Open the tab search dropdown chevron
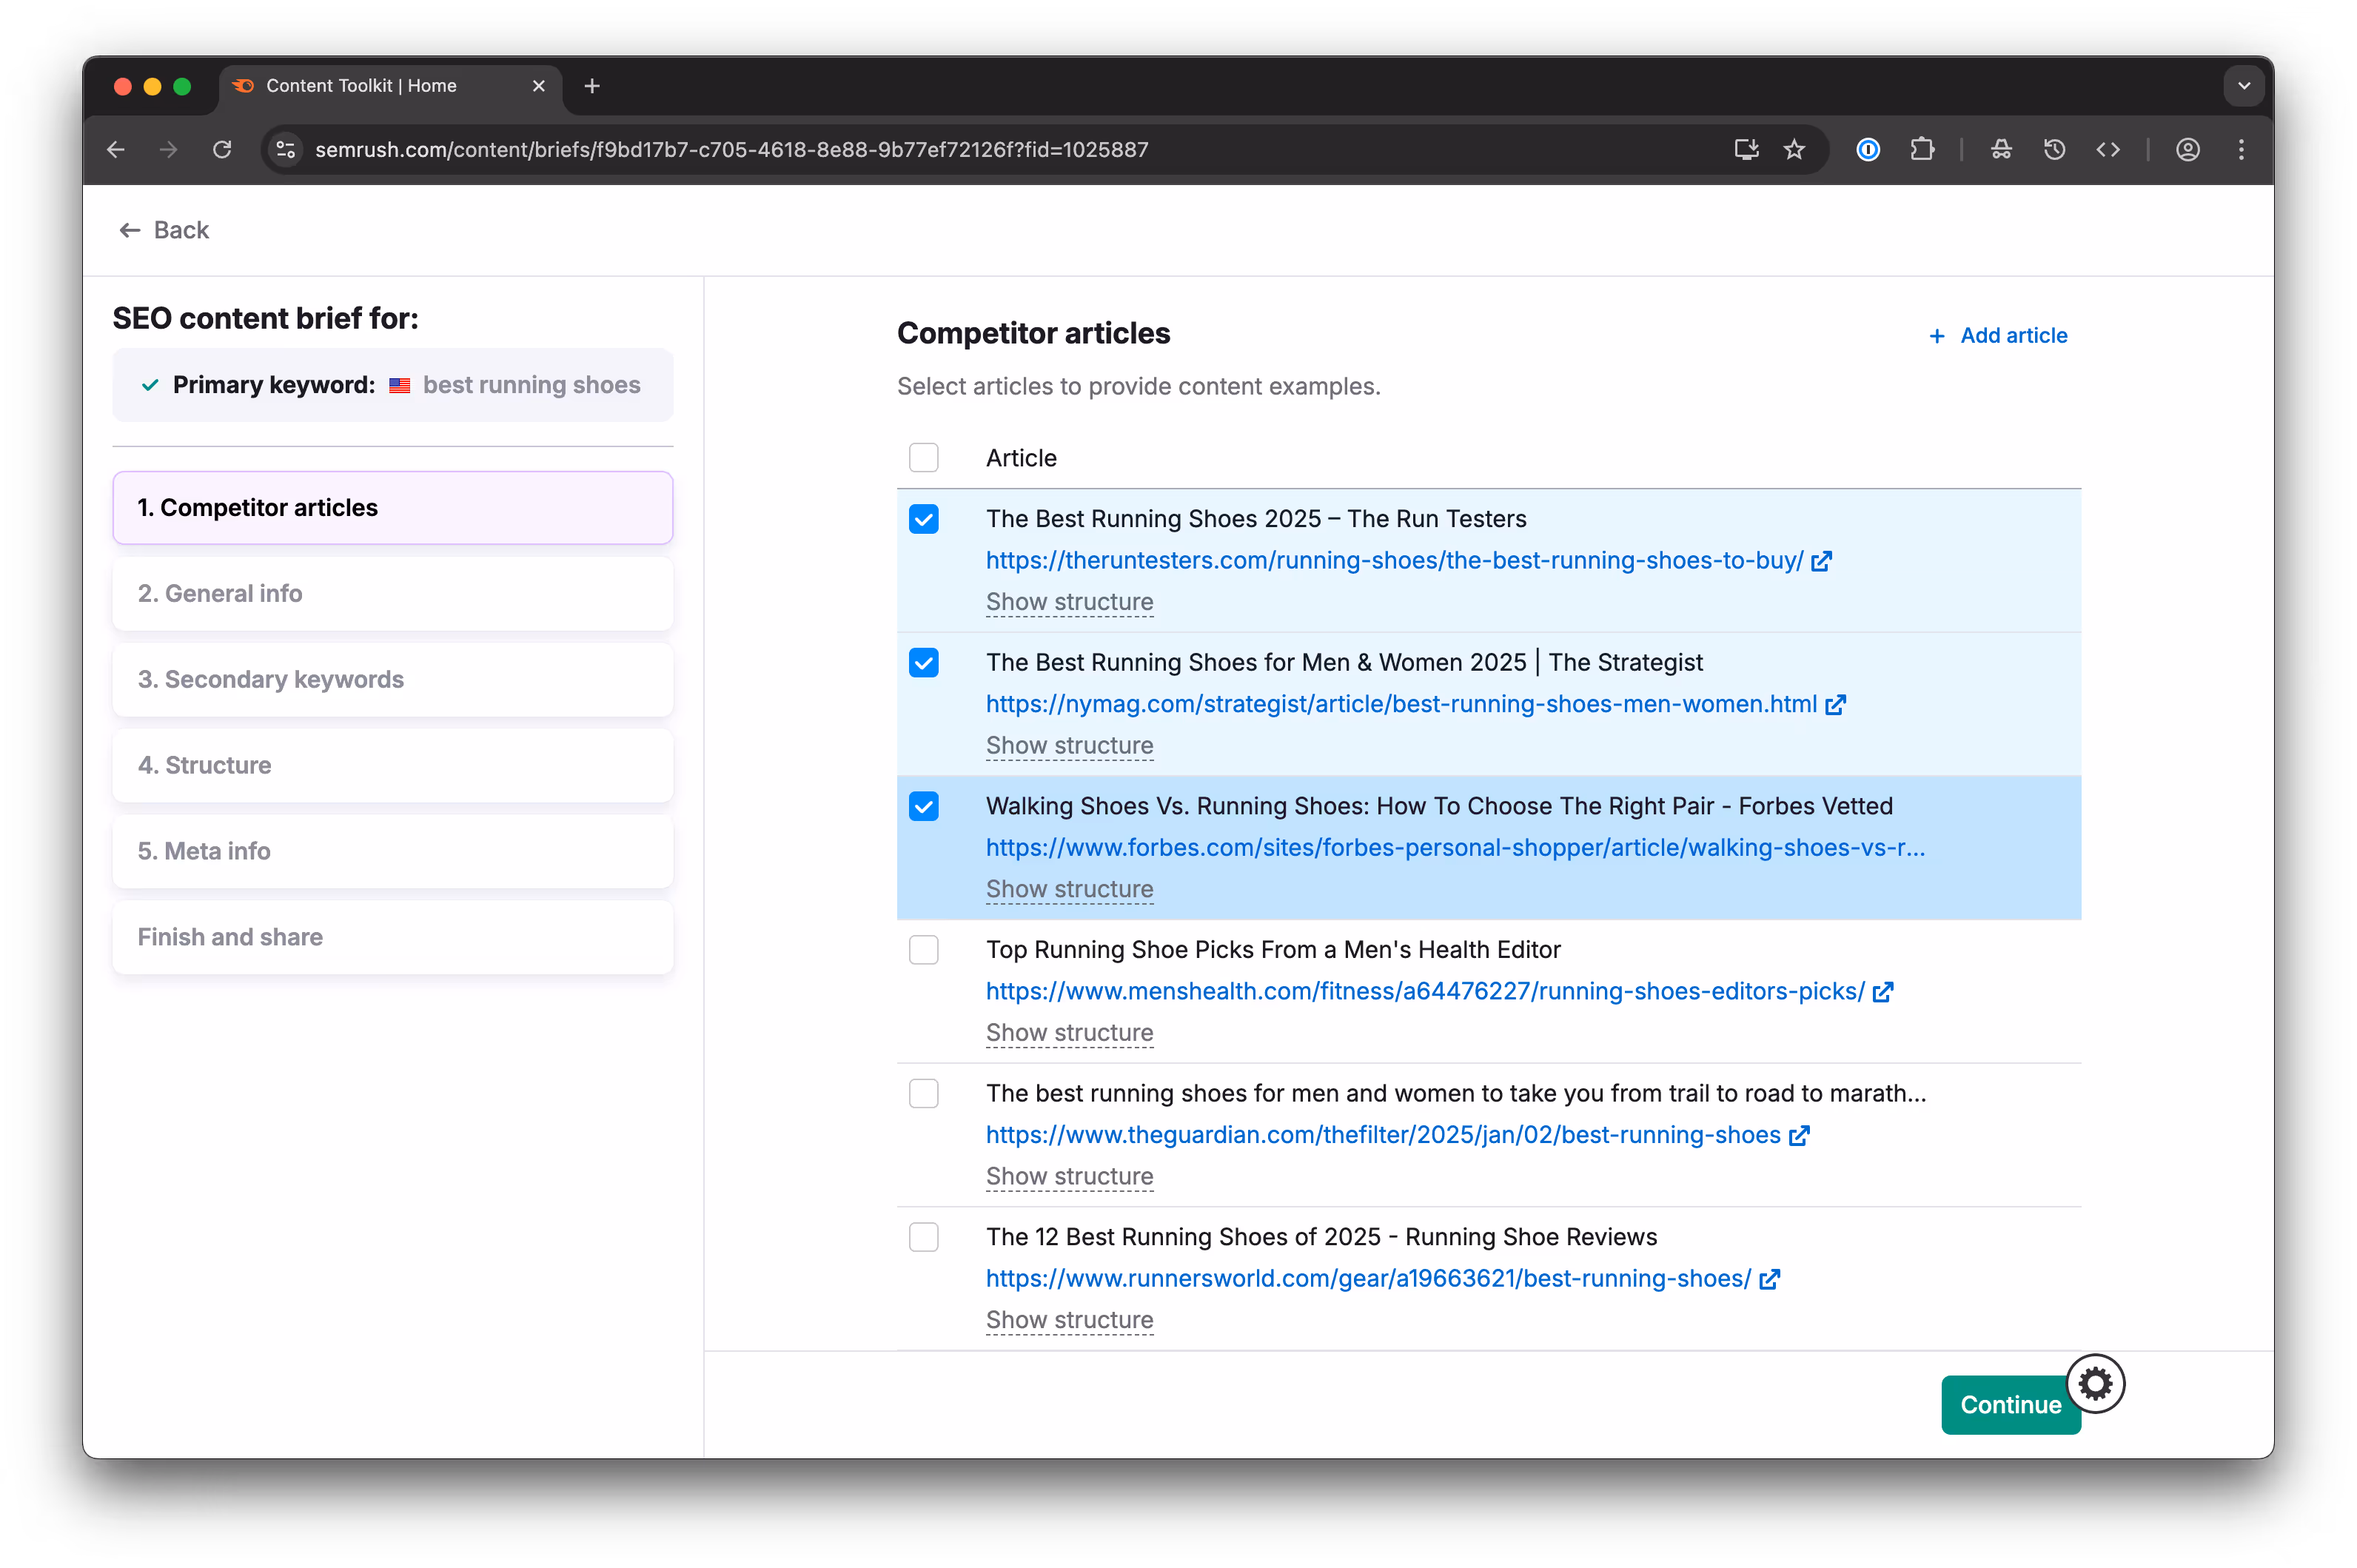Screen dimensions: 2357x1568 [2243, 86]
